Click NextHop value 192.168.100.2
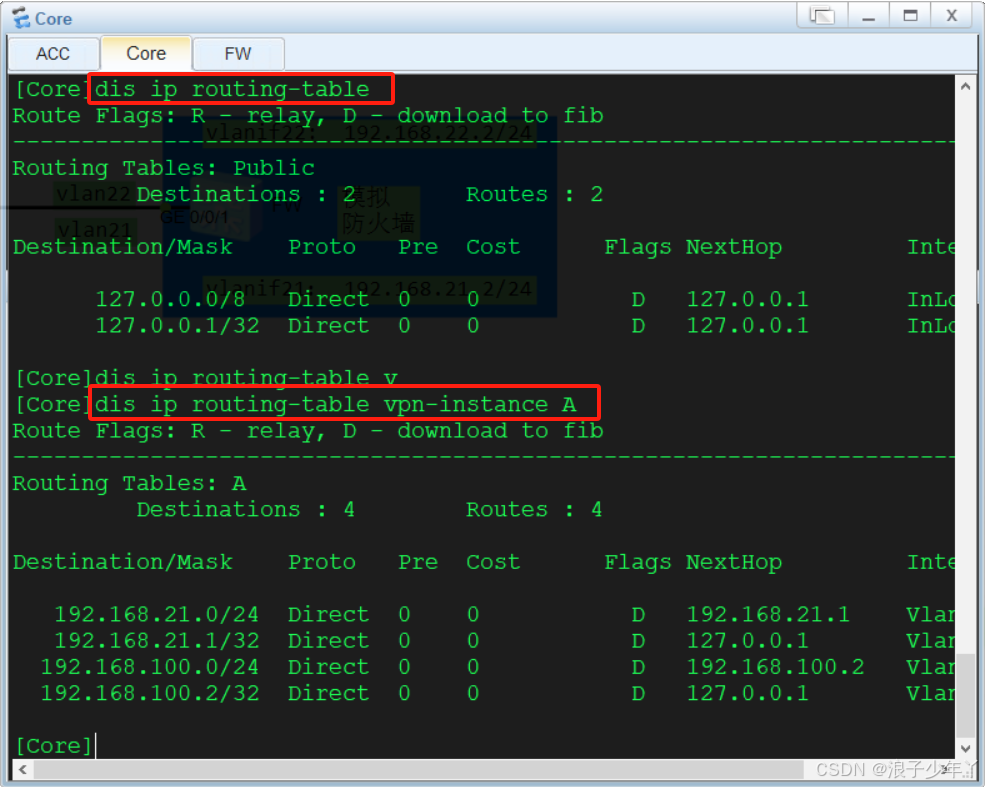The height and width of the screenshot is (787, 985). pyautogui.click(x=775, y=667)
